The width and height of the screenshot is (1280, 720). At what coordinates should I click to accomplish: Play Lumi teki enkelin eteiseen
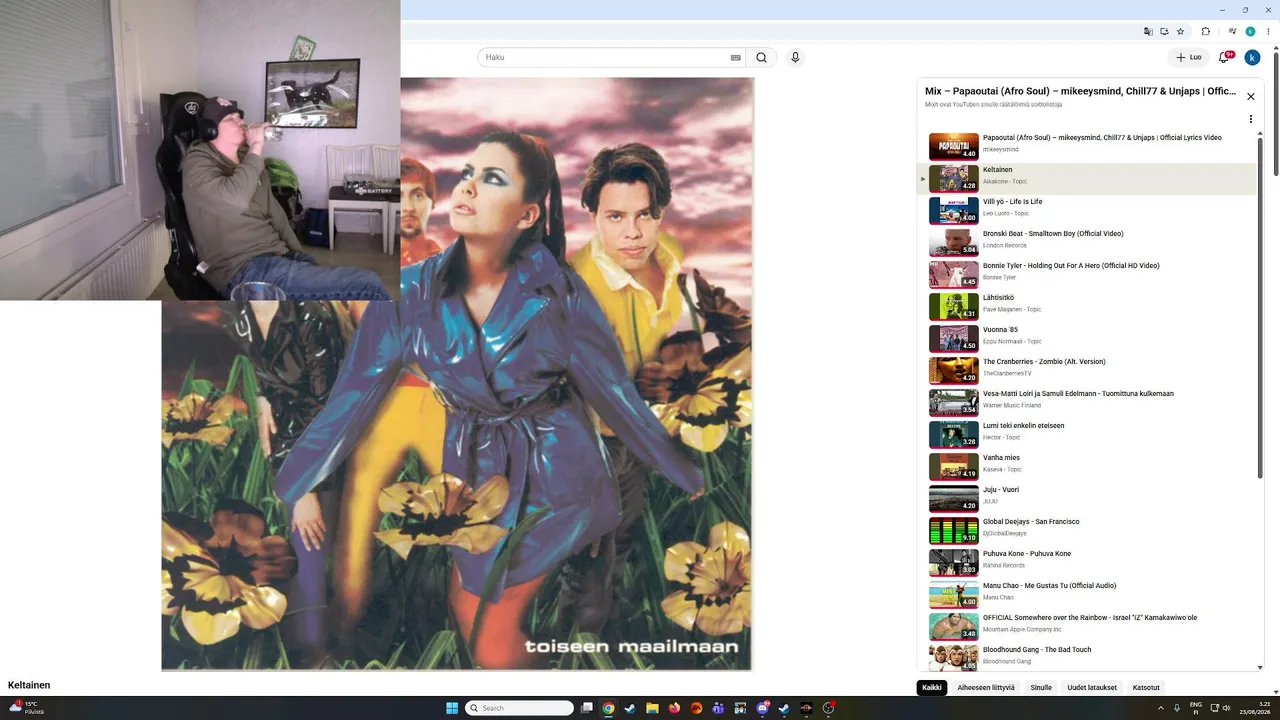1087,435
